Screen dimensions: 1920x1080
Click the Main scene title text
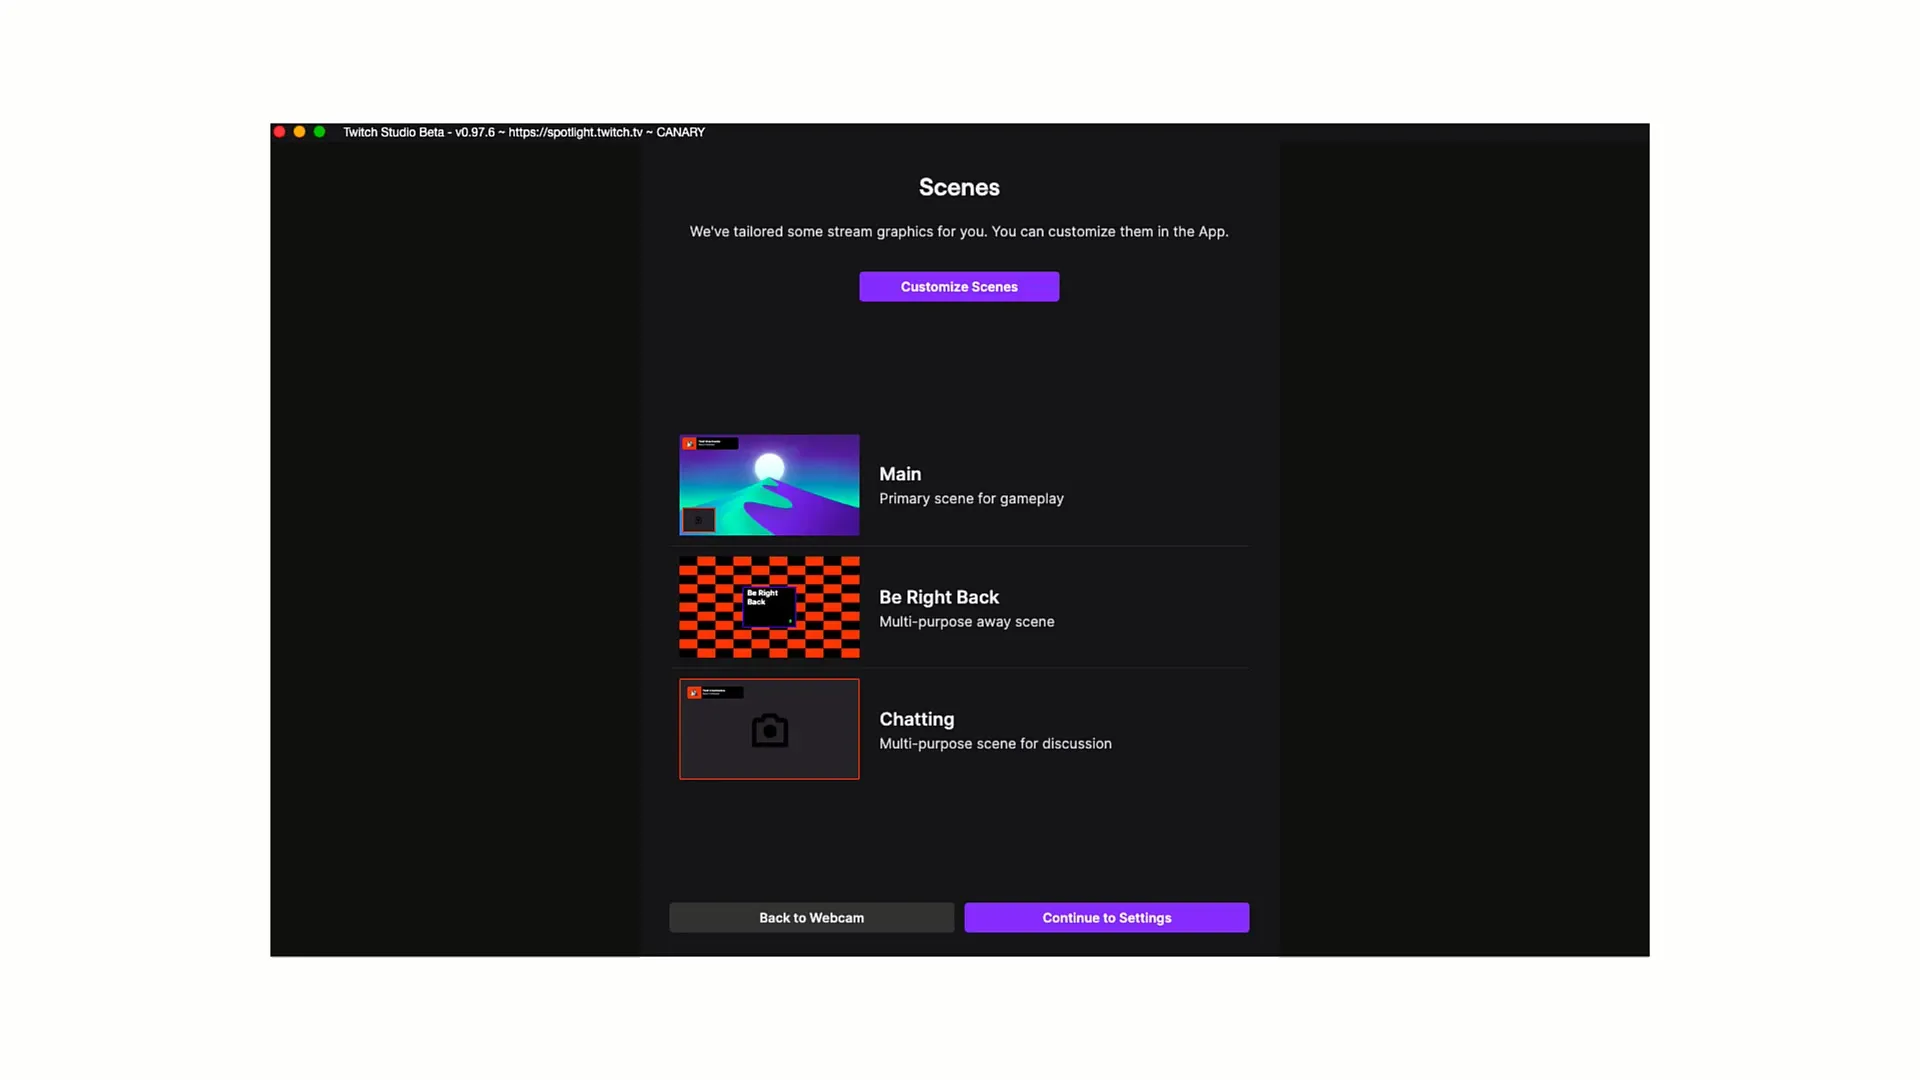pyautogui.click(x=900, y=474)
